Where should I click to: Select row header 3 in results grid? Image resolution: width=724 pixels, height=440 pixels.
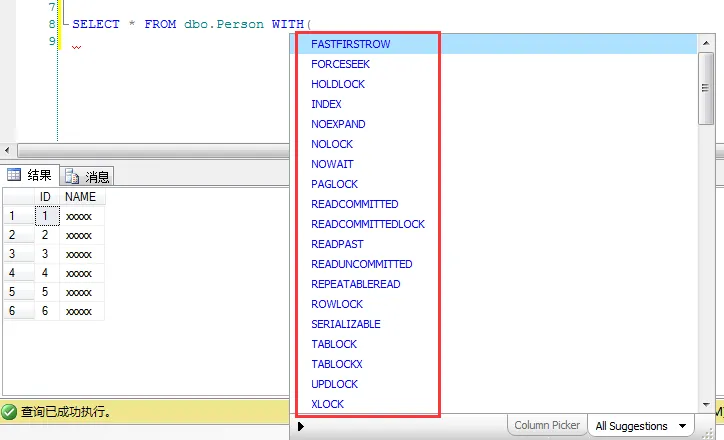[x=19, y=254]
